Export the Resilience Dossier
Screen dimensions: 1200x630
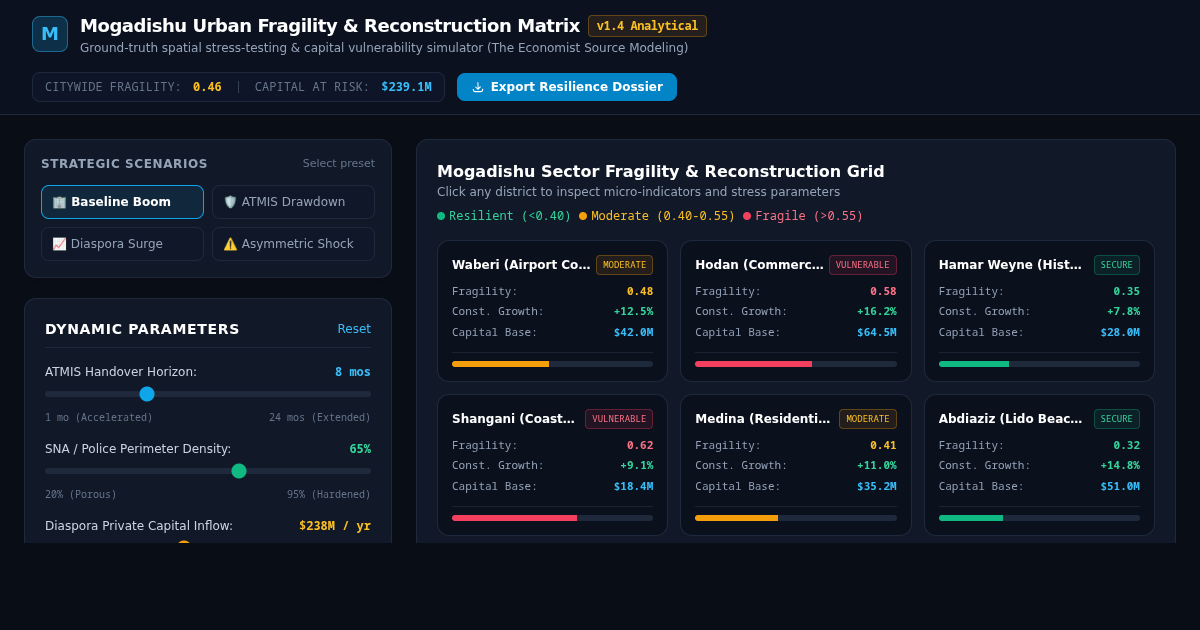pos(567,87)
